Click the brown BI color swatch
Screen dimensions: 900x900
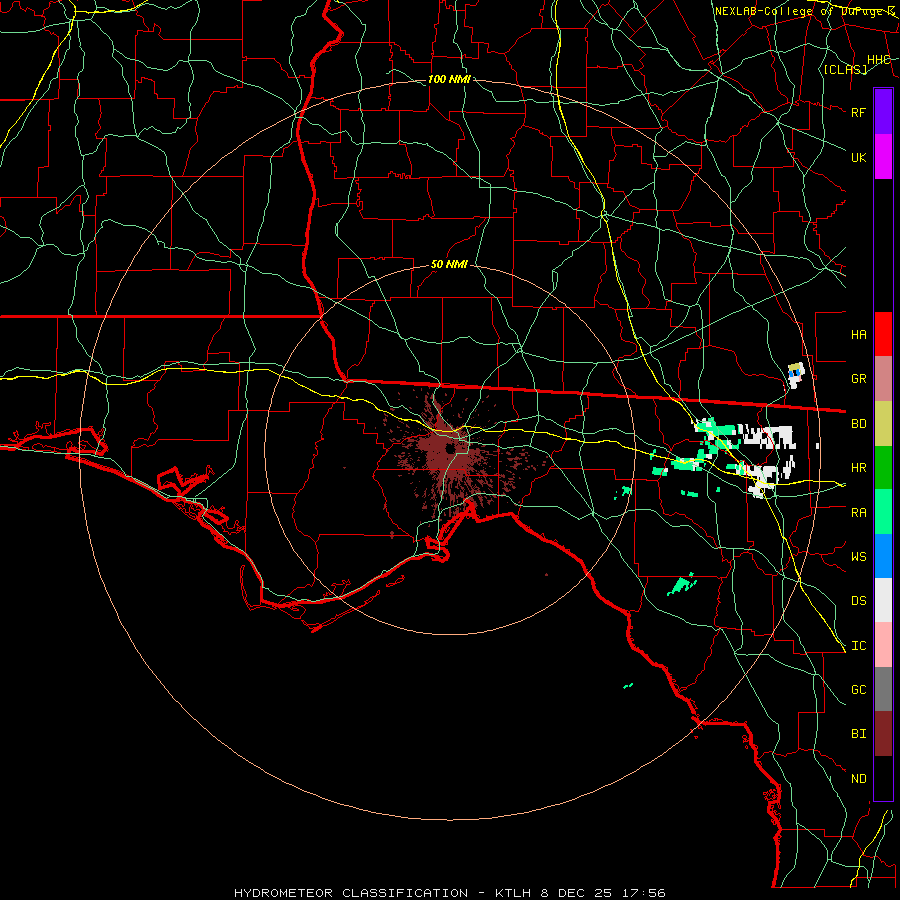click(x=883, y=734)
